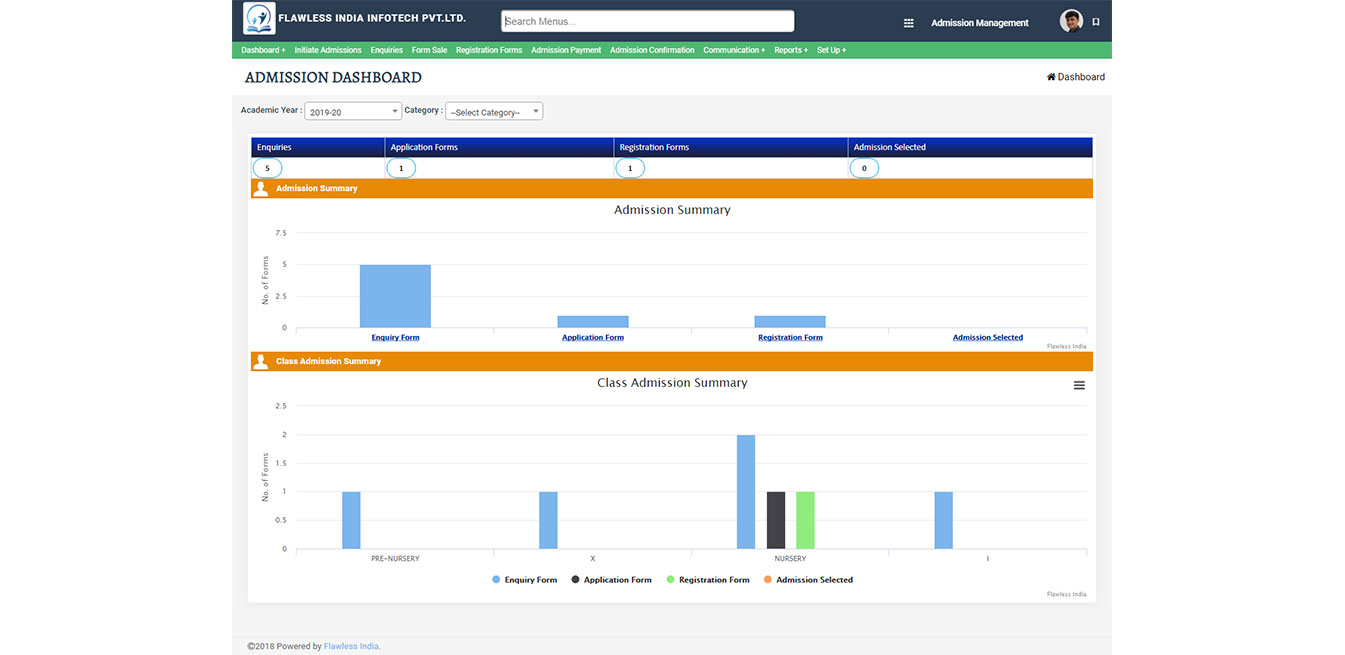Open the Class Admission Summary chart hamburger menu
The width and height of the screenshot is (1345, 655).
pyautogui.click(x=1079, y=385)
